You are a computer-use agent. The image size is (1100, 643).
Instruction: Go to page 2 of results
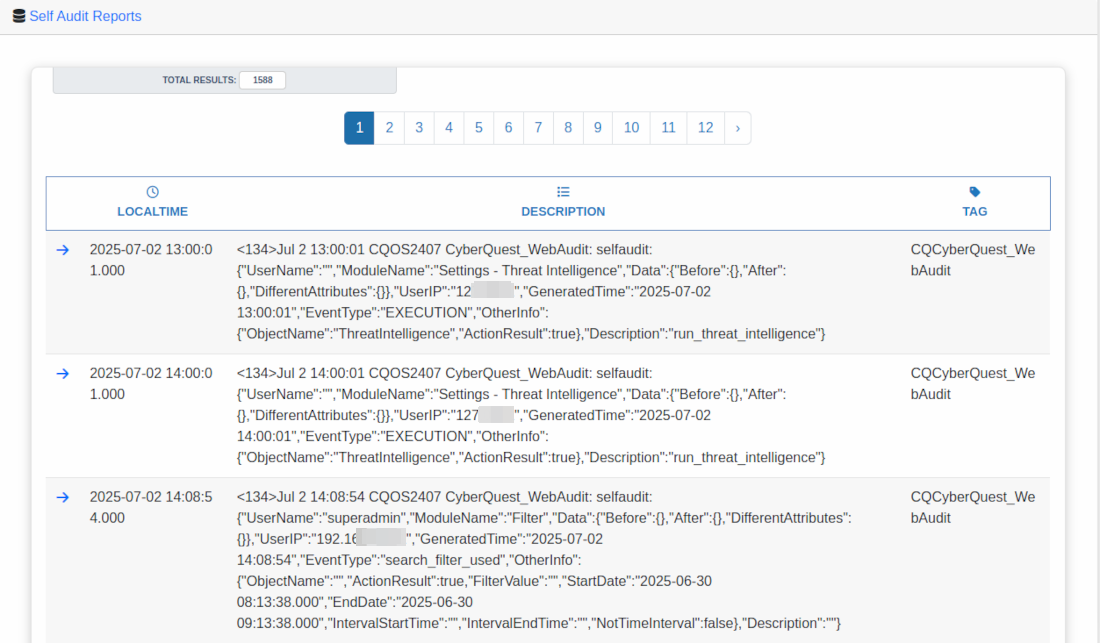(389, 128)
